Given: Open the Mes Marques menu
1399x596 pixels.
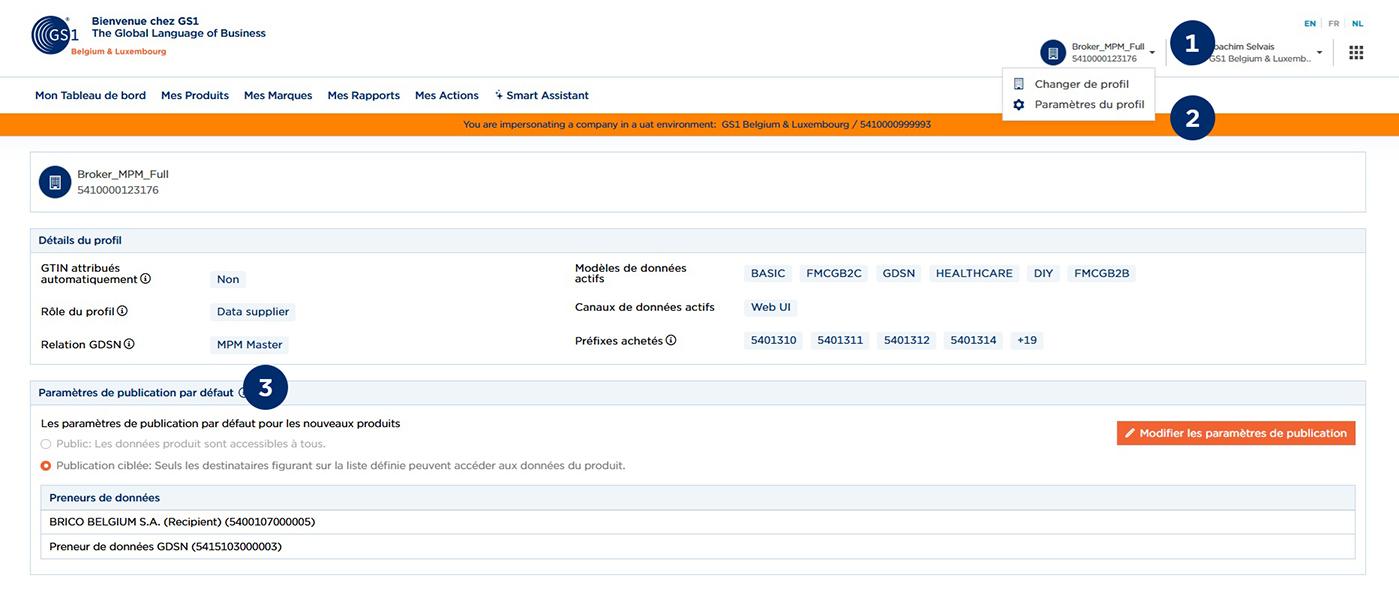Looking at the screenshot, I should click(x=278, y=95).
